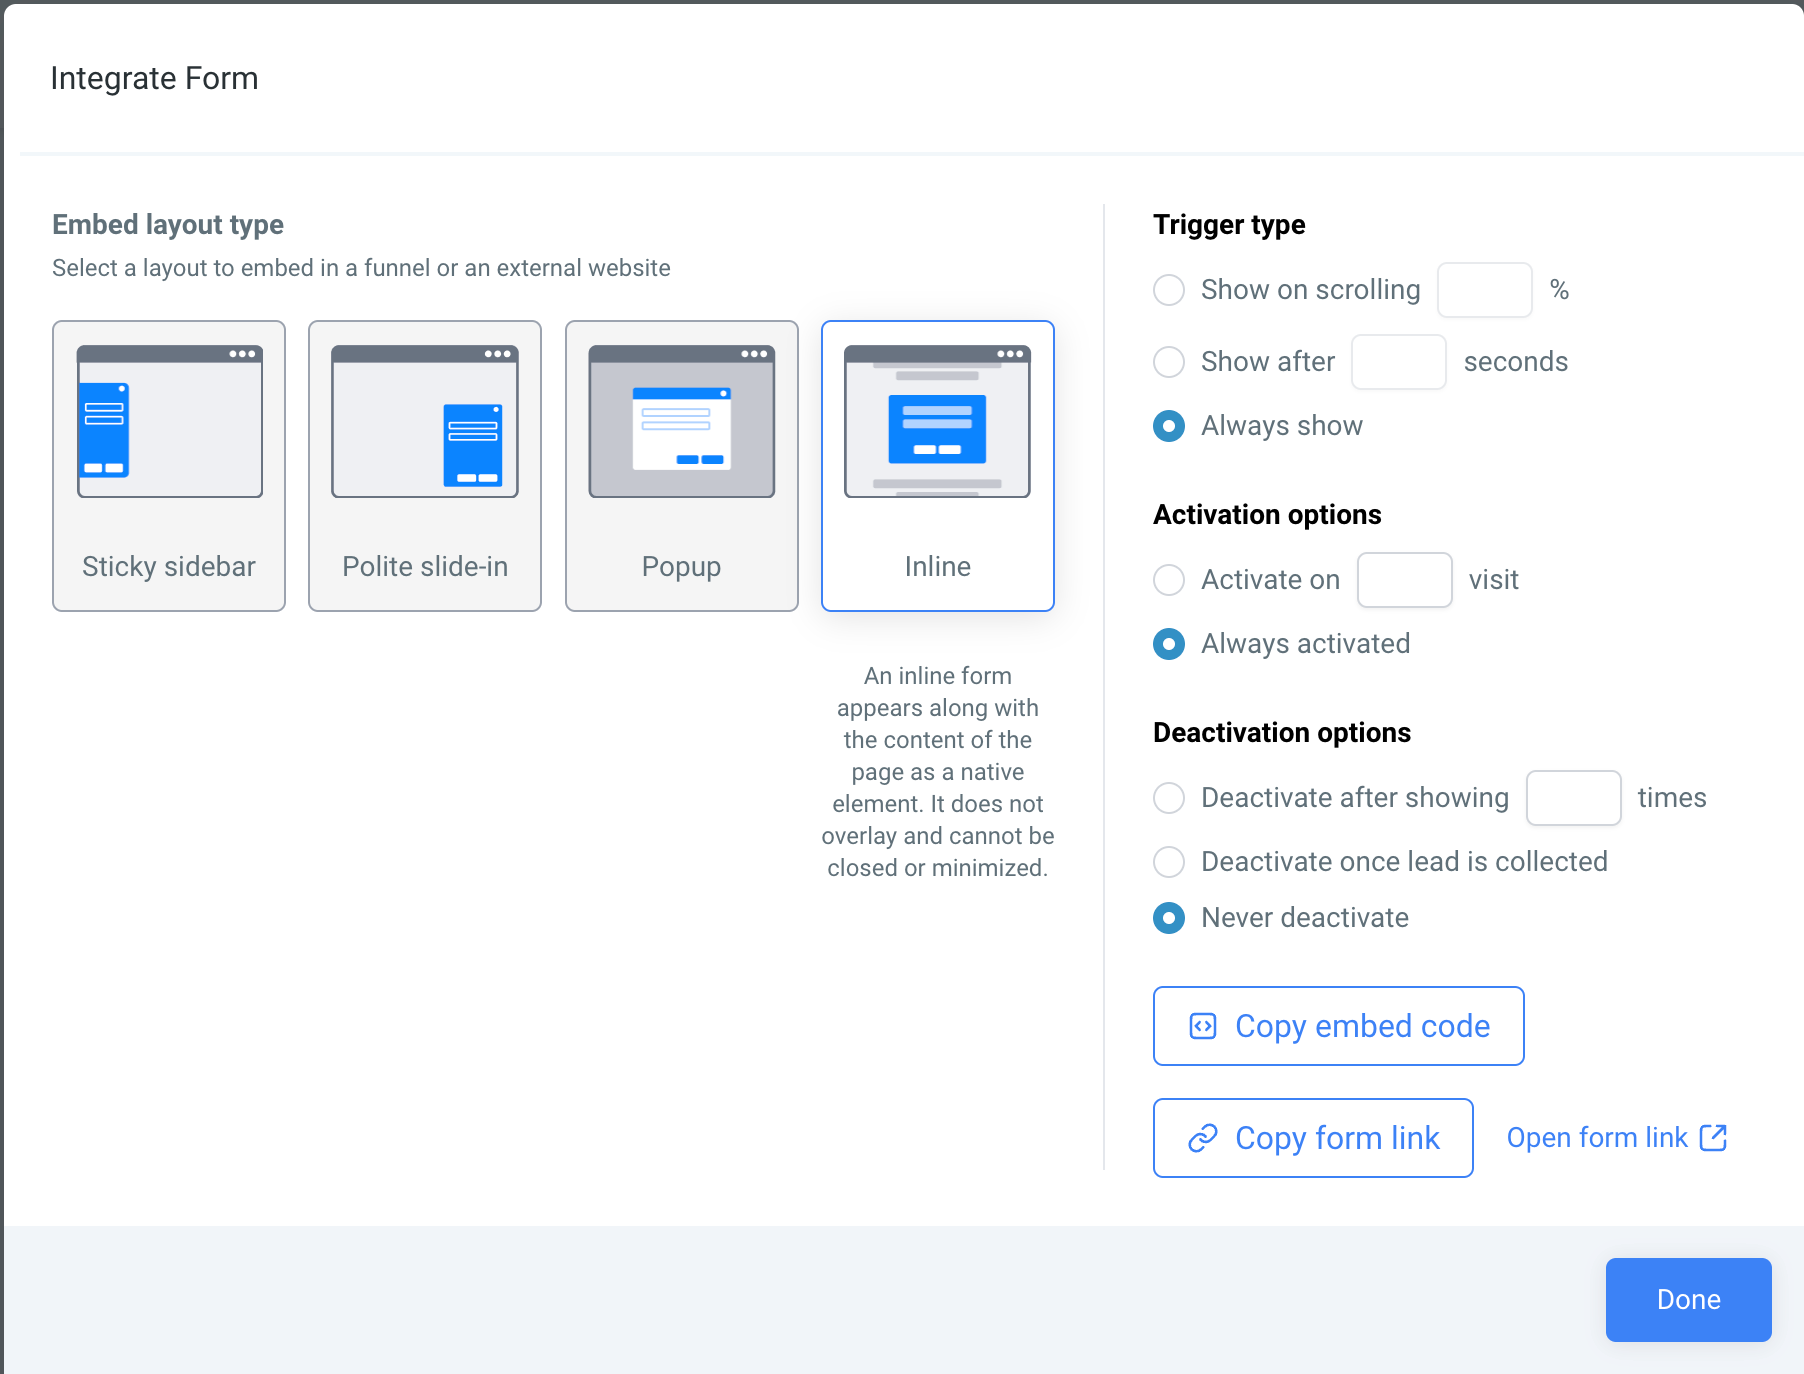Choose the Always show trigger option
This screenshot has height=1374, width=1804.
pyautogui.click(x=1168, y=426)
